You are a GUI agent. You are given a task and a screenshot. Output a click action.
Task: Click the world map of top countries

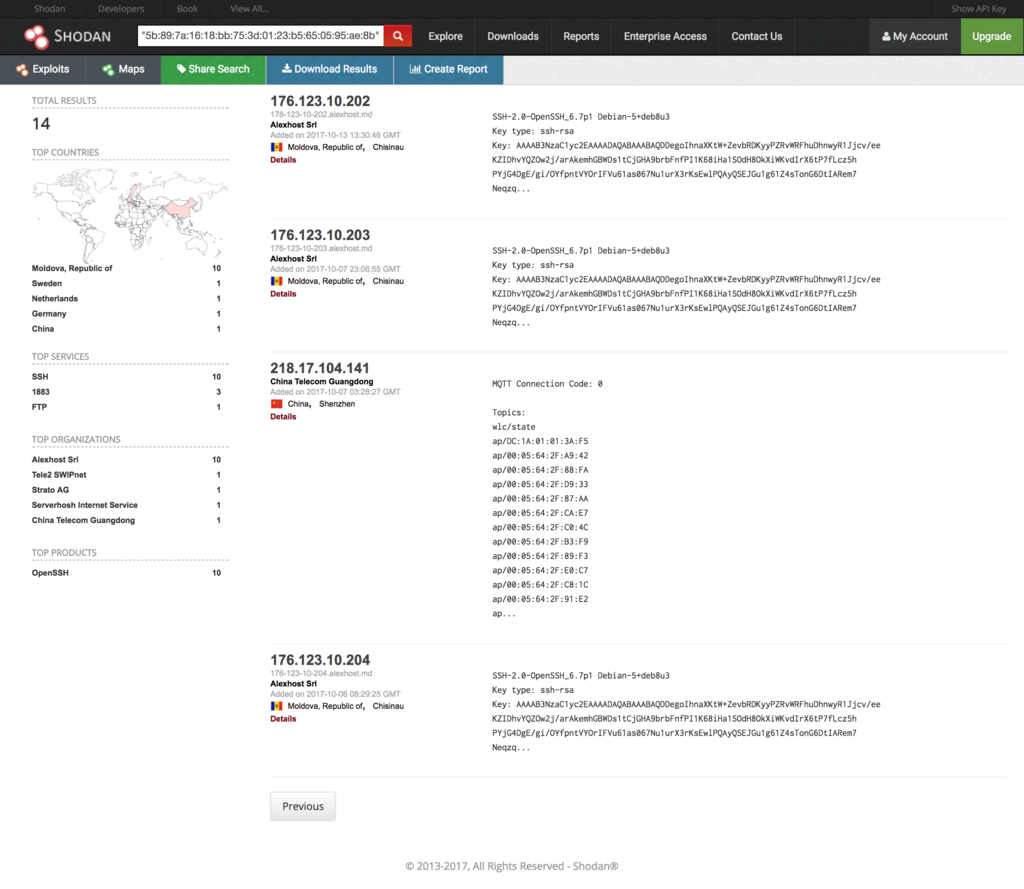tap(130, 214)
